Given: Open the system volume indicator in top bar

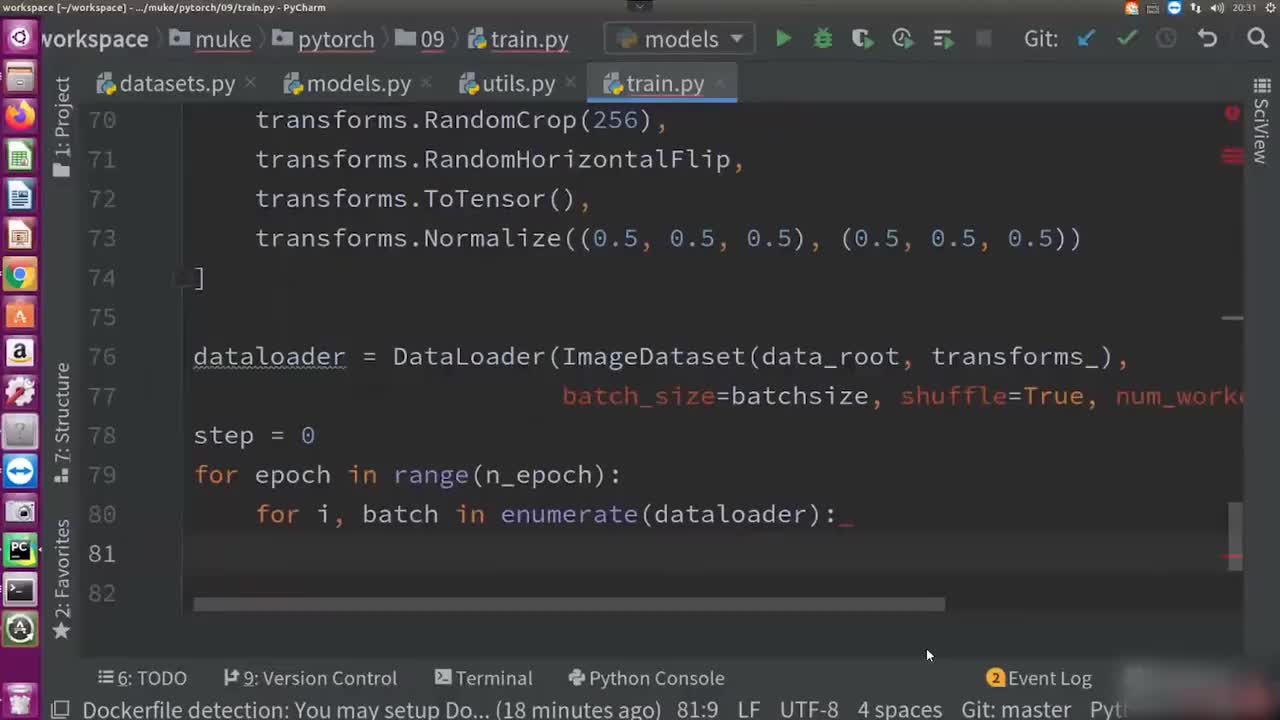Looking at the screenshot, I should coord(1217,8).
